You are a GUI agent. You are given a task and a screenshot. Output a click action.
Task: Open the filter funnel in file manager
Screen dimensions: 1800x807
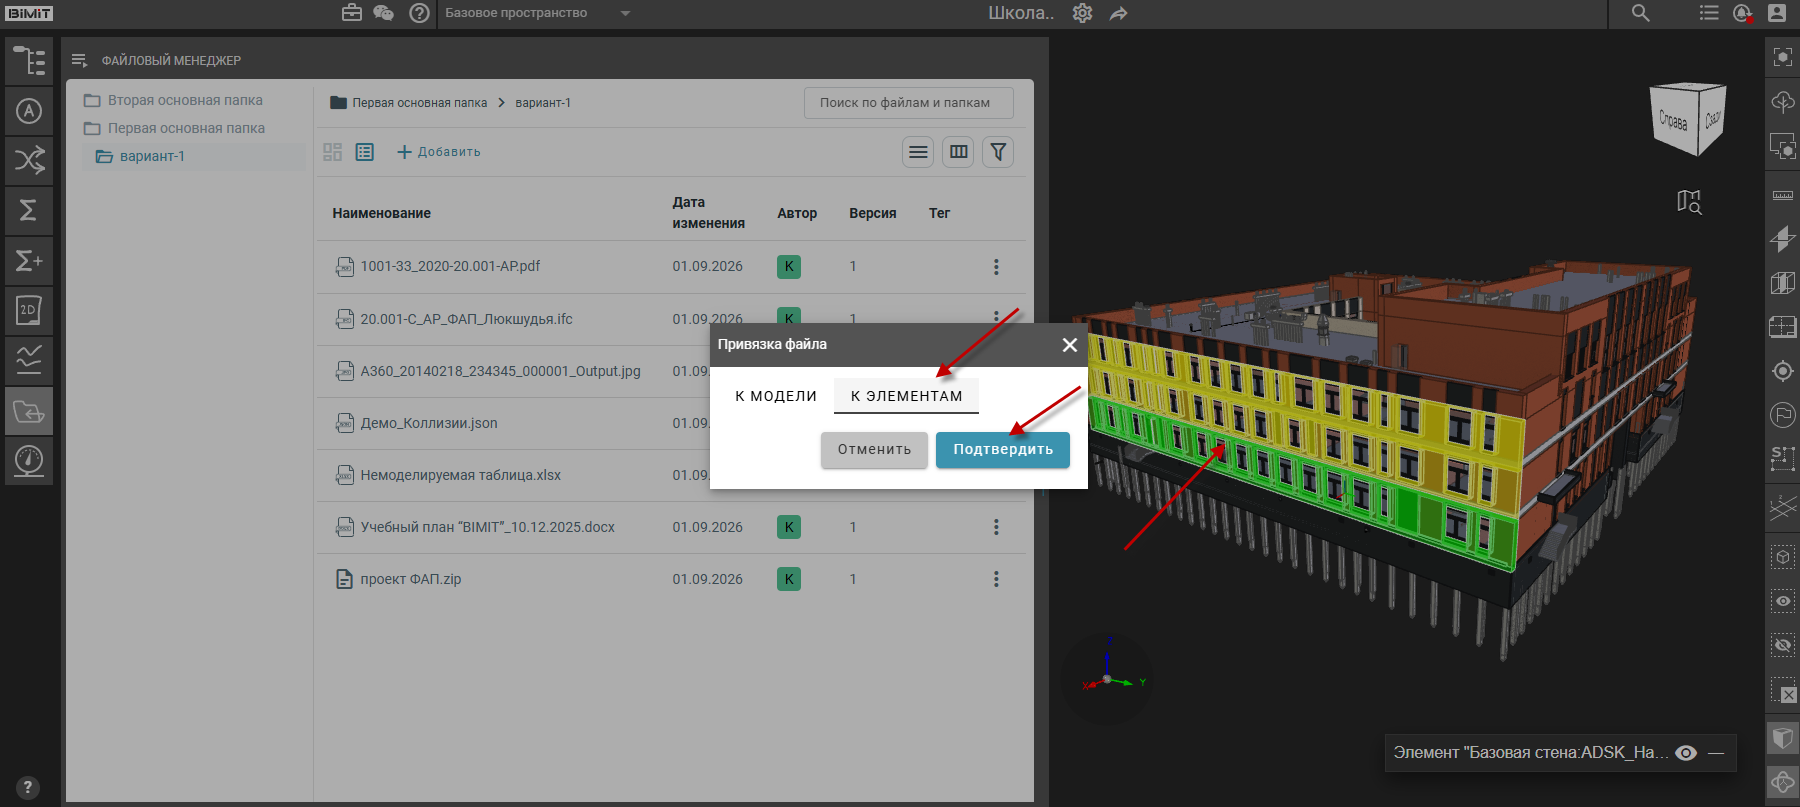coord(998,152)
